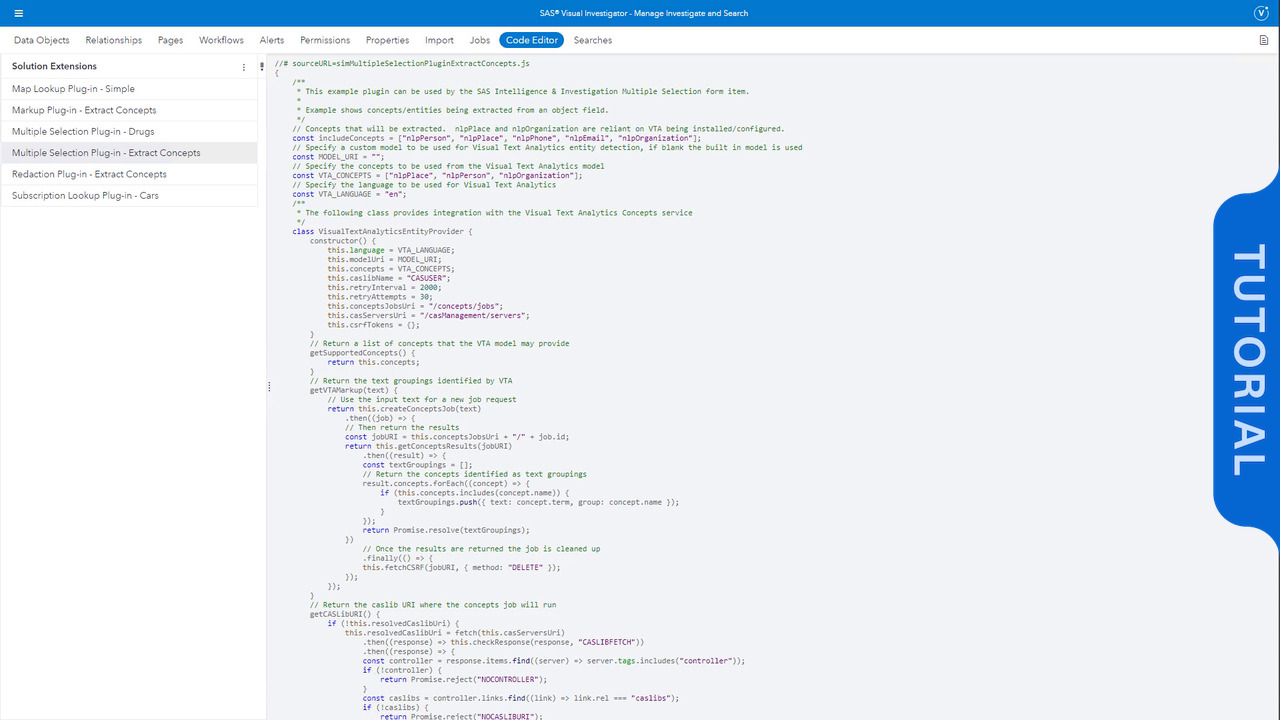Click the const VTA_LANGUAGE = "en" line

tap(349, 194)
